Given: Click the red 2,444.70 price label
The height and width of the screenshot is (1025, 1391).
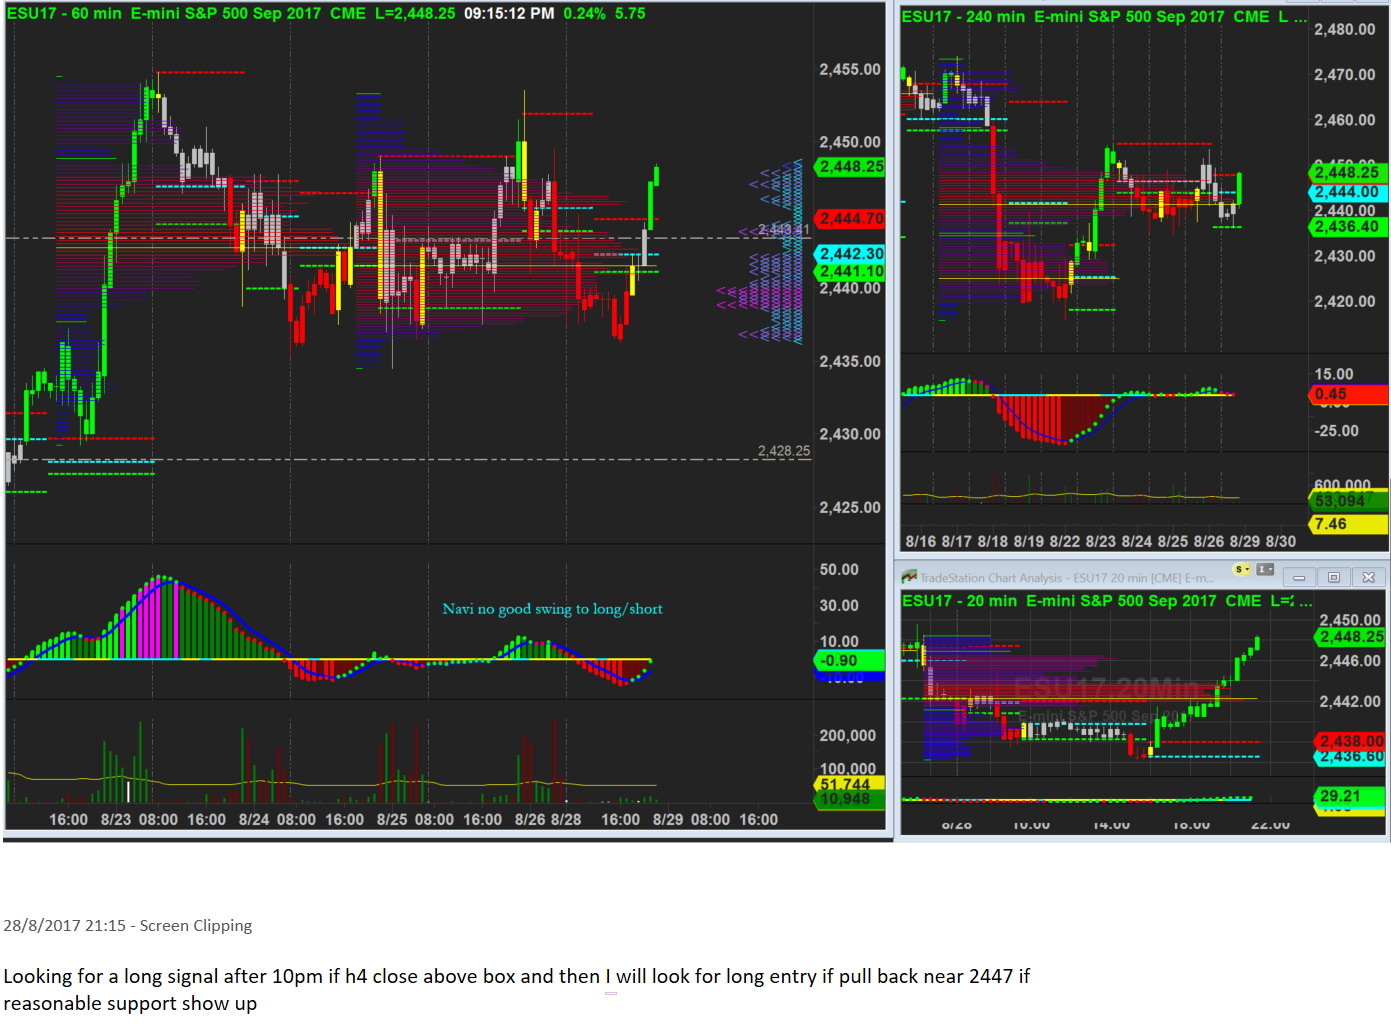Looking at the screenshot, I should pos(851,218).
